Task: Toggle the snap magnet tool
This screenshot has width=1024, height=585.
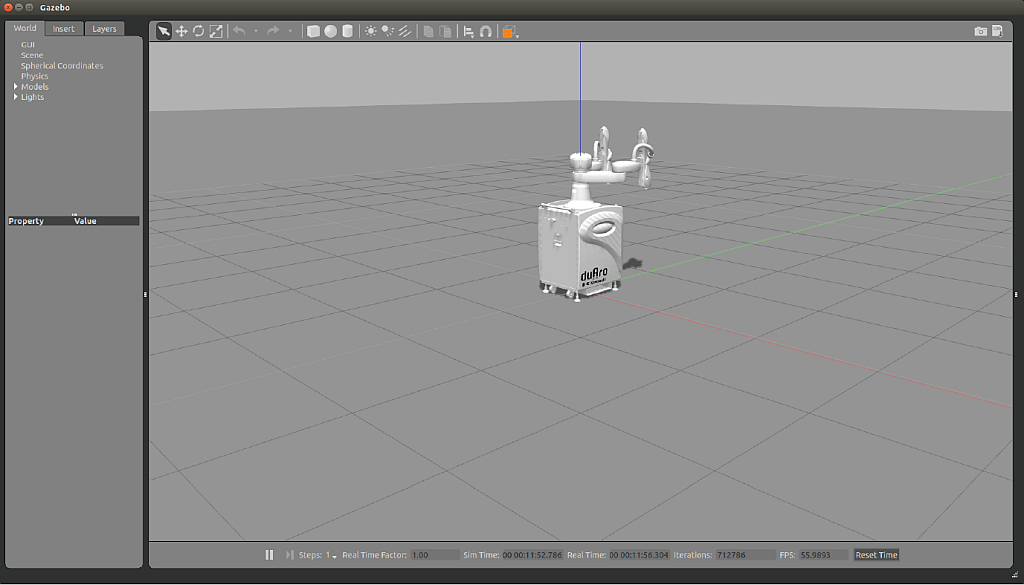Action: pos(486,31)
